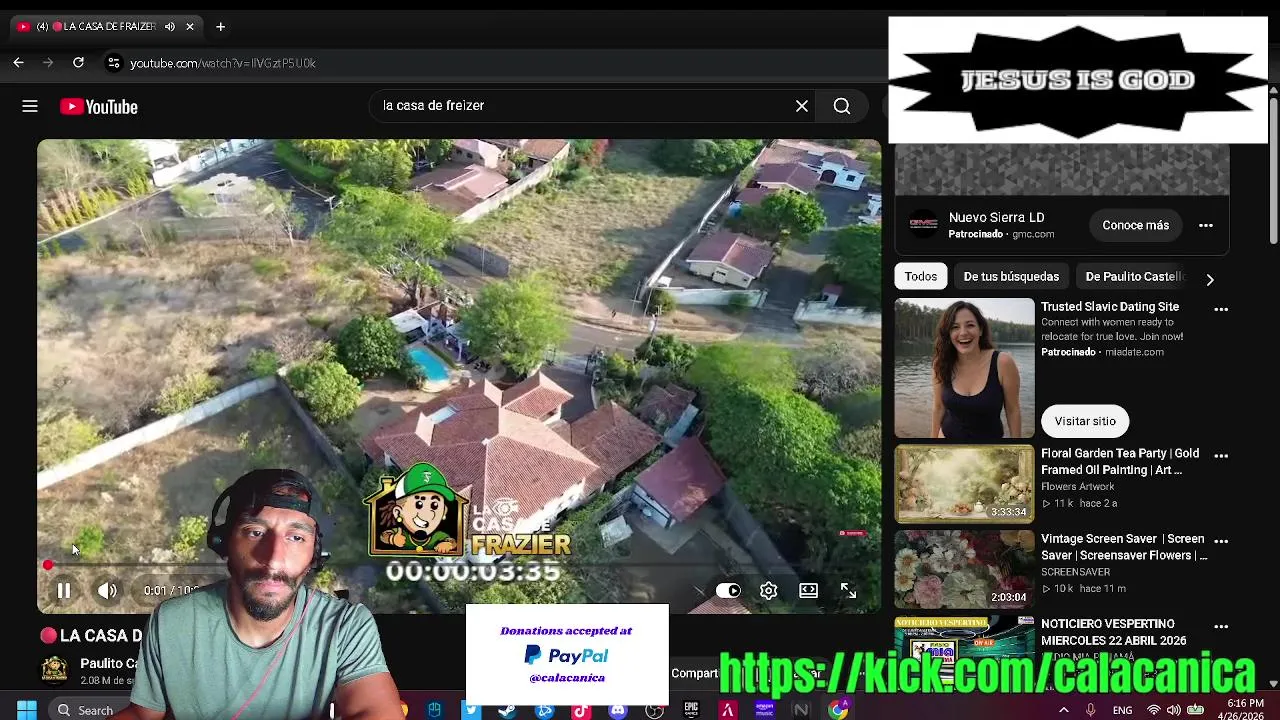Open the YouTube guide hamburger menu
The width and height of the screenshot is (1280, 720).
point(30,106)
